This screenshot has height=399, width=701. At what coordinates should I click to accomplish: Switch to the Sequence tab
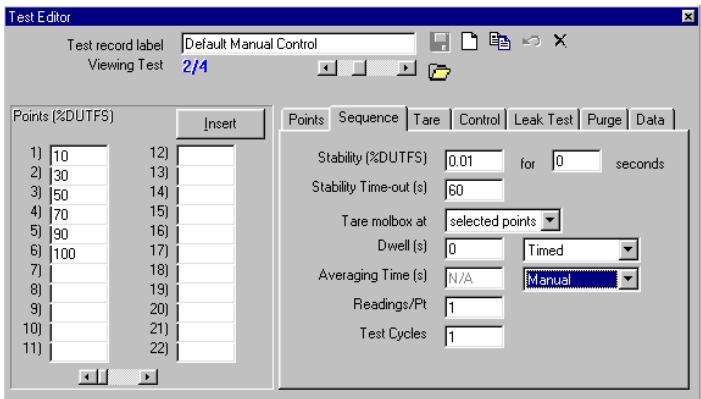[x=368, y=118]
